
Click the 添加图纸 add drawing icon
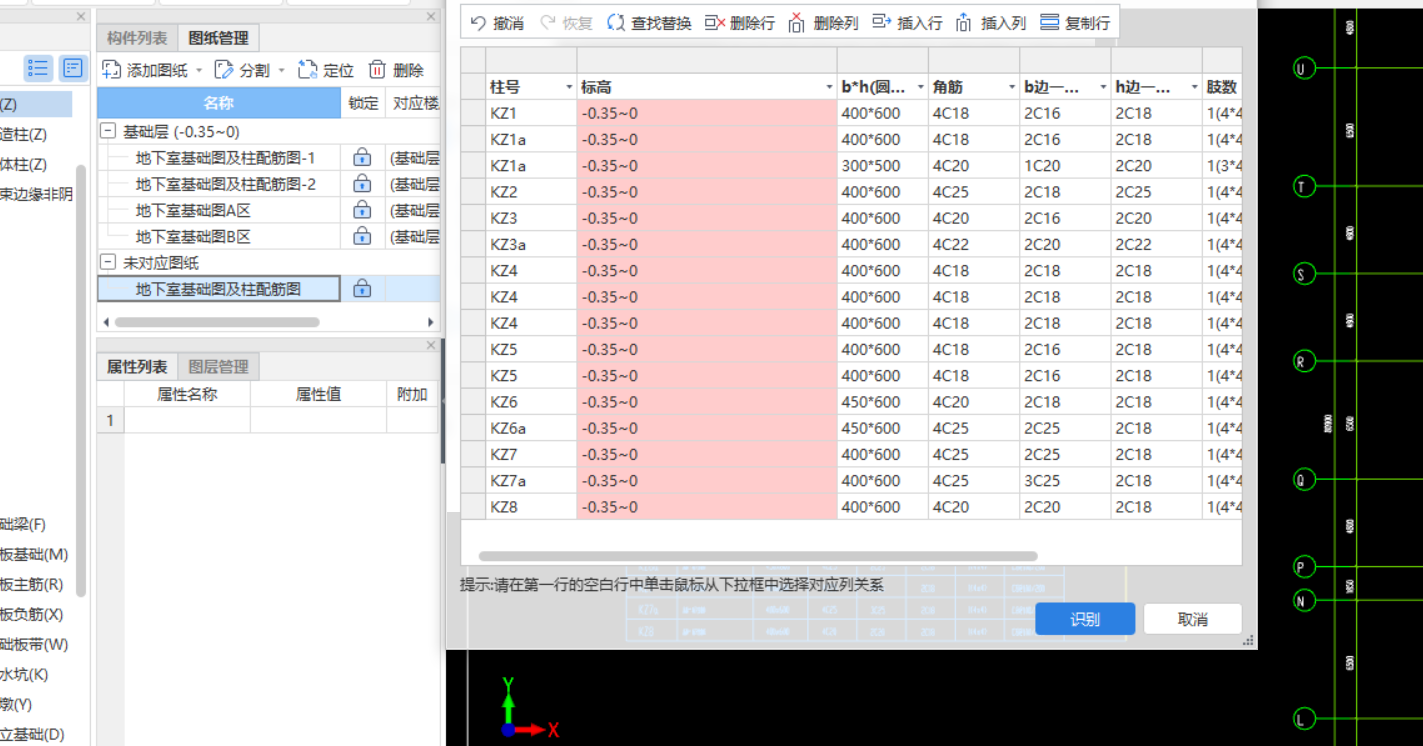coord(110,70)
